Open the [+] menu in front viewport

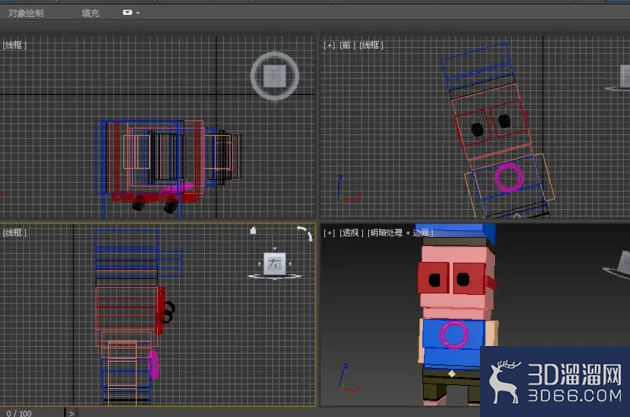click(x=329, y=45)
